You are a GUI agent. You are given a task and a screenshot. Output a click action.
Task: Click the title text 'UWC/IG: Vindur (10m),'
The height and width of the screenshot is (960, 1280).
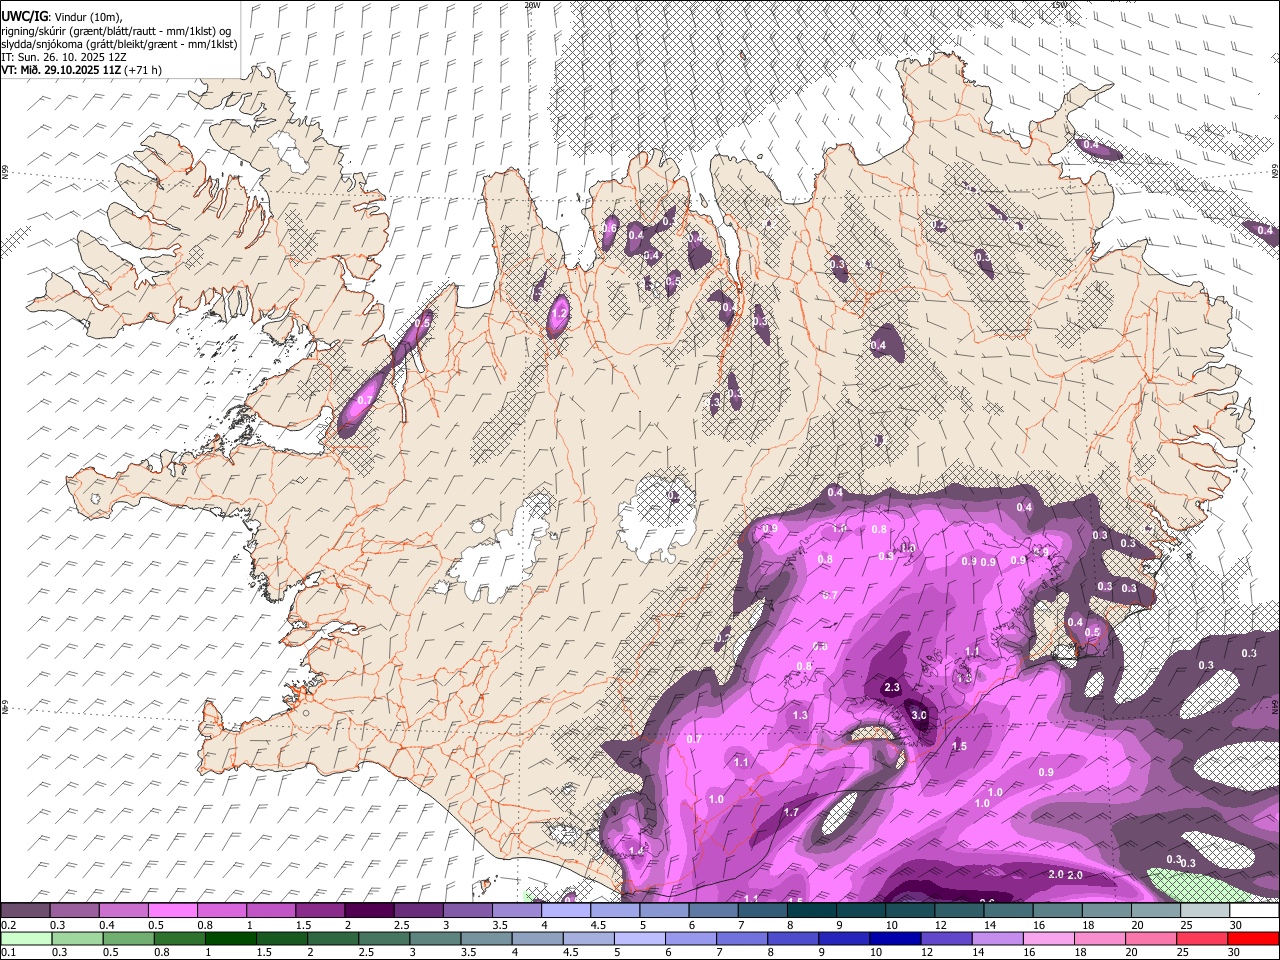[x=63, y=17]
